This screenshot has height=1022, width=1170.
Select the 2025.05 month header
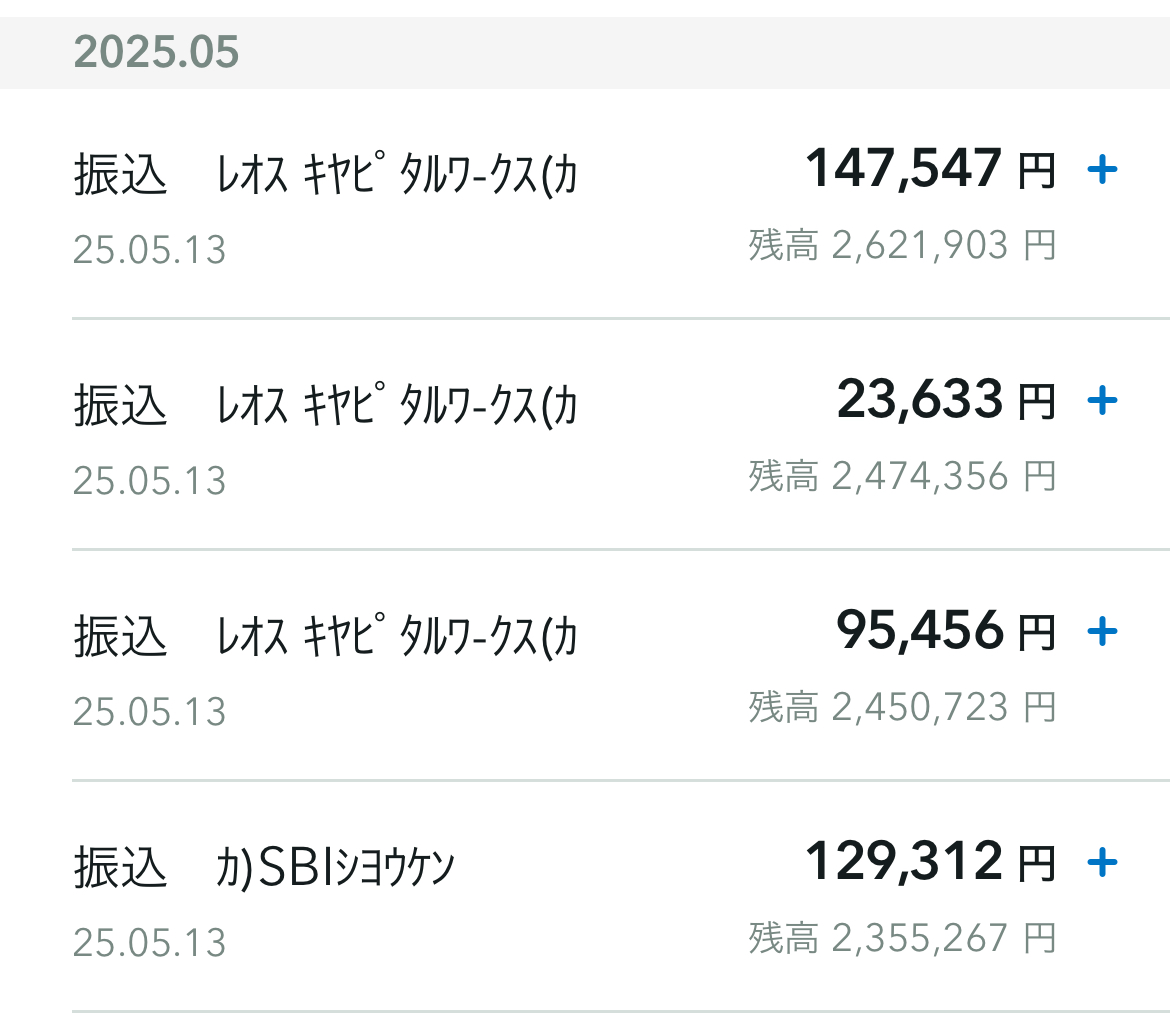coord(585,52)
